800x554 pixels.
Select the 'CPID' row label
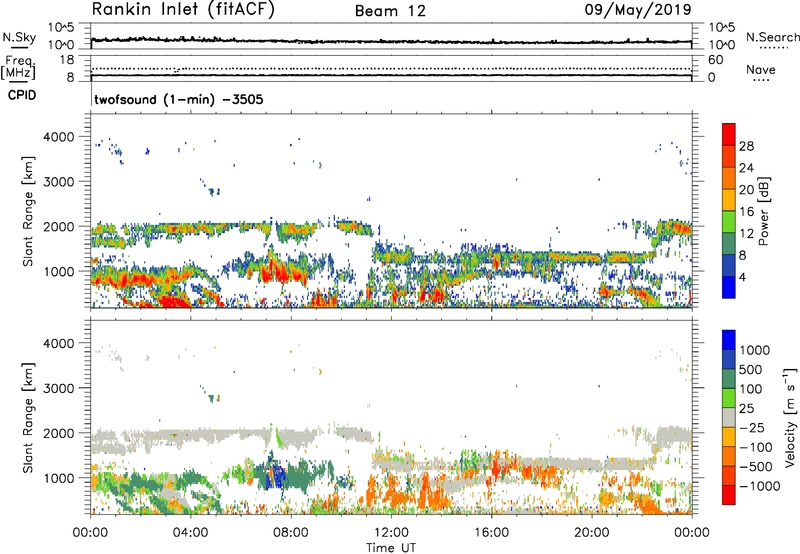click(x=22, y=95)
